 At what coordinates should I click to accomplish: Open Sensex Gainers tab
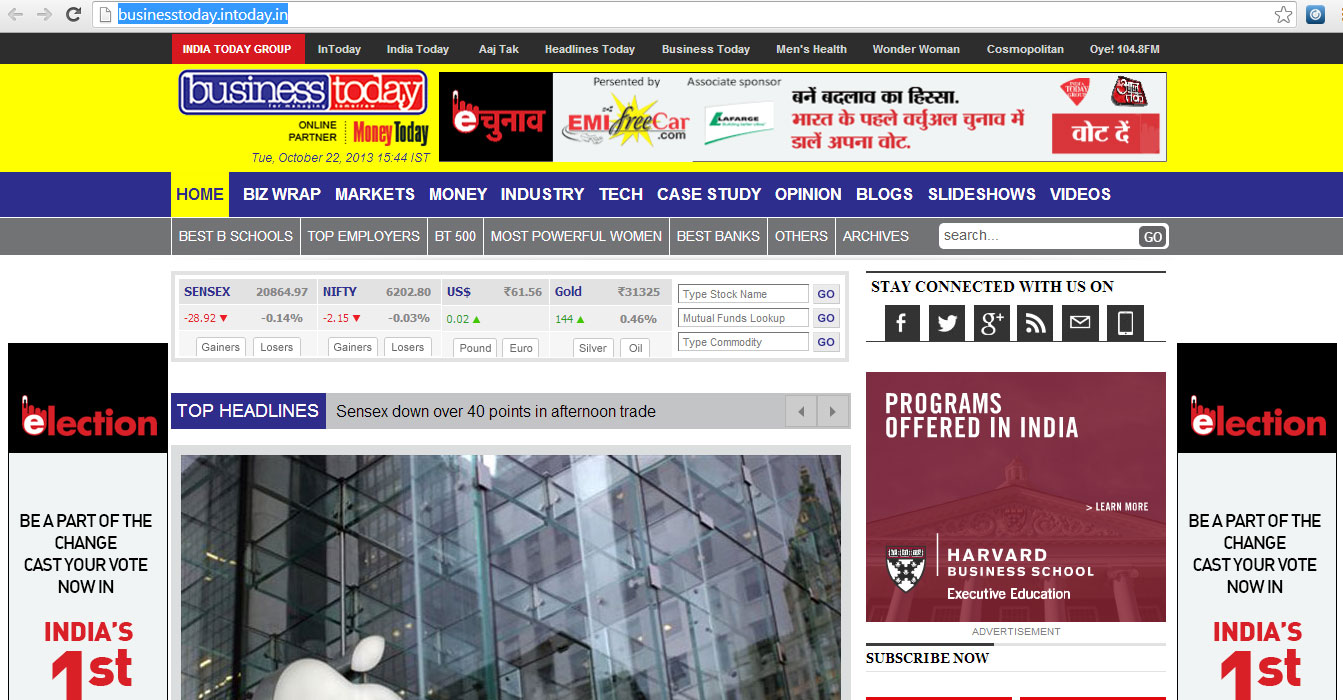point(220,347)
